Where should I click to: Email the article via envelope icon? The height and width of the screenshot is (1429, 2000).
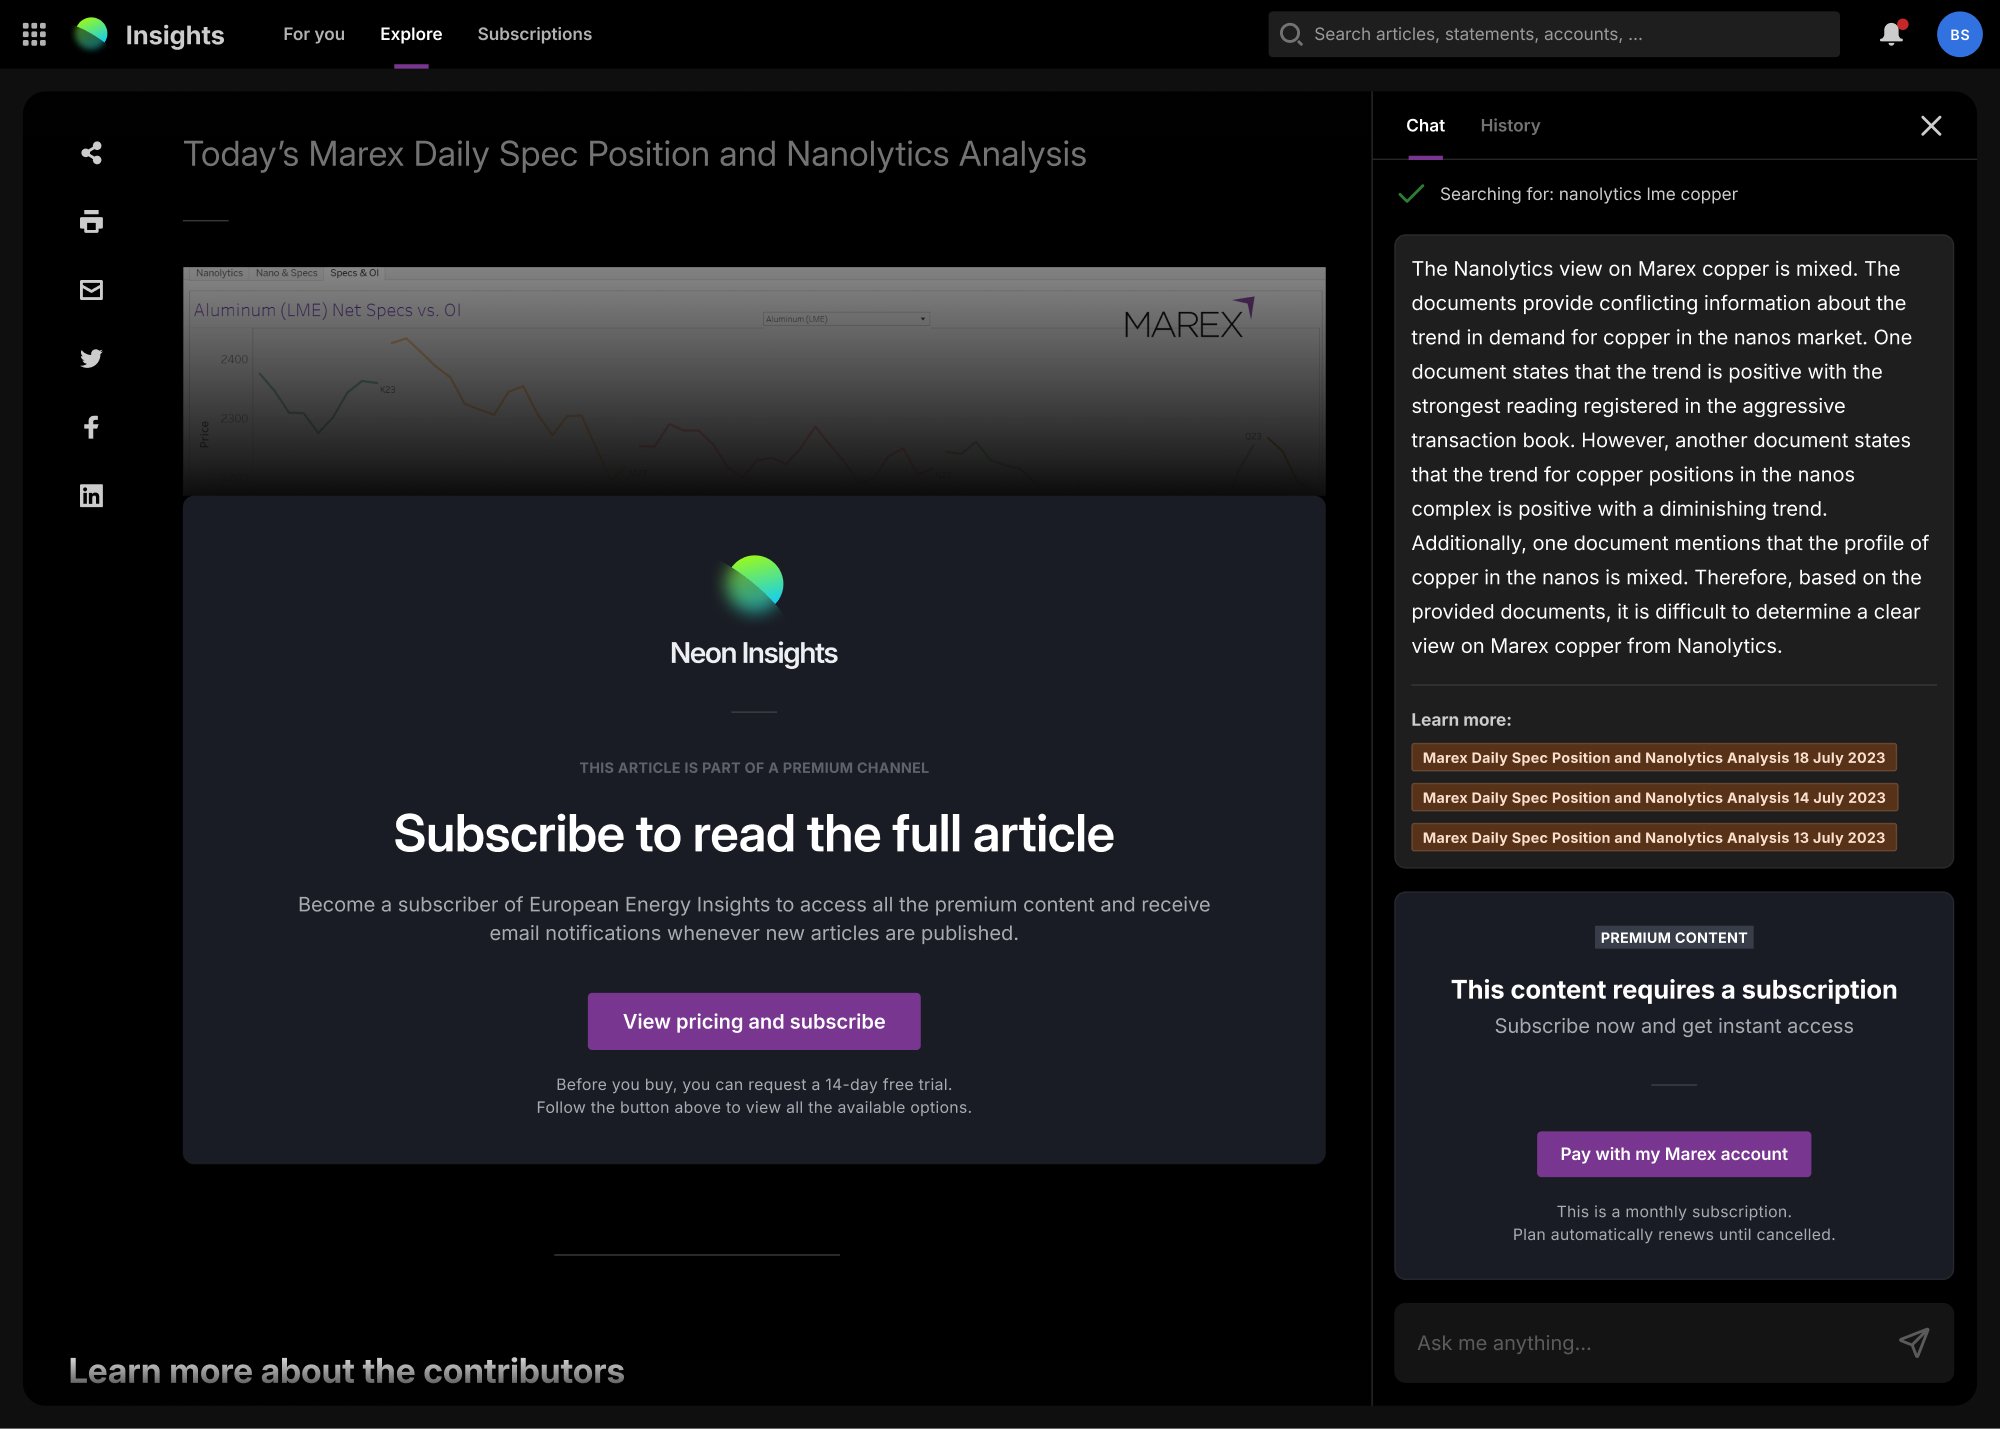[x=91, y=290]
